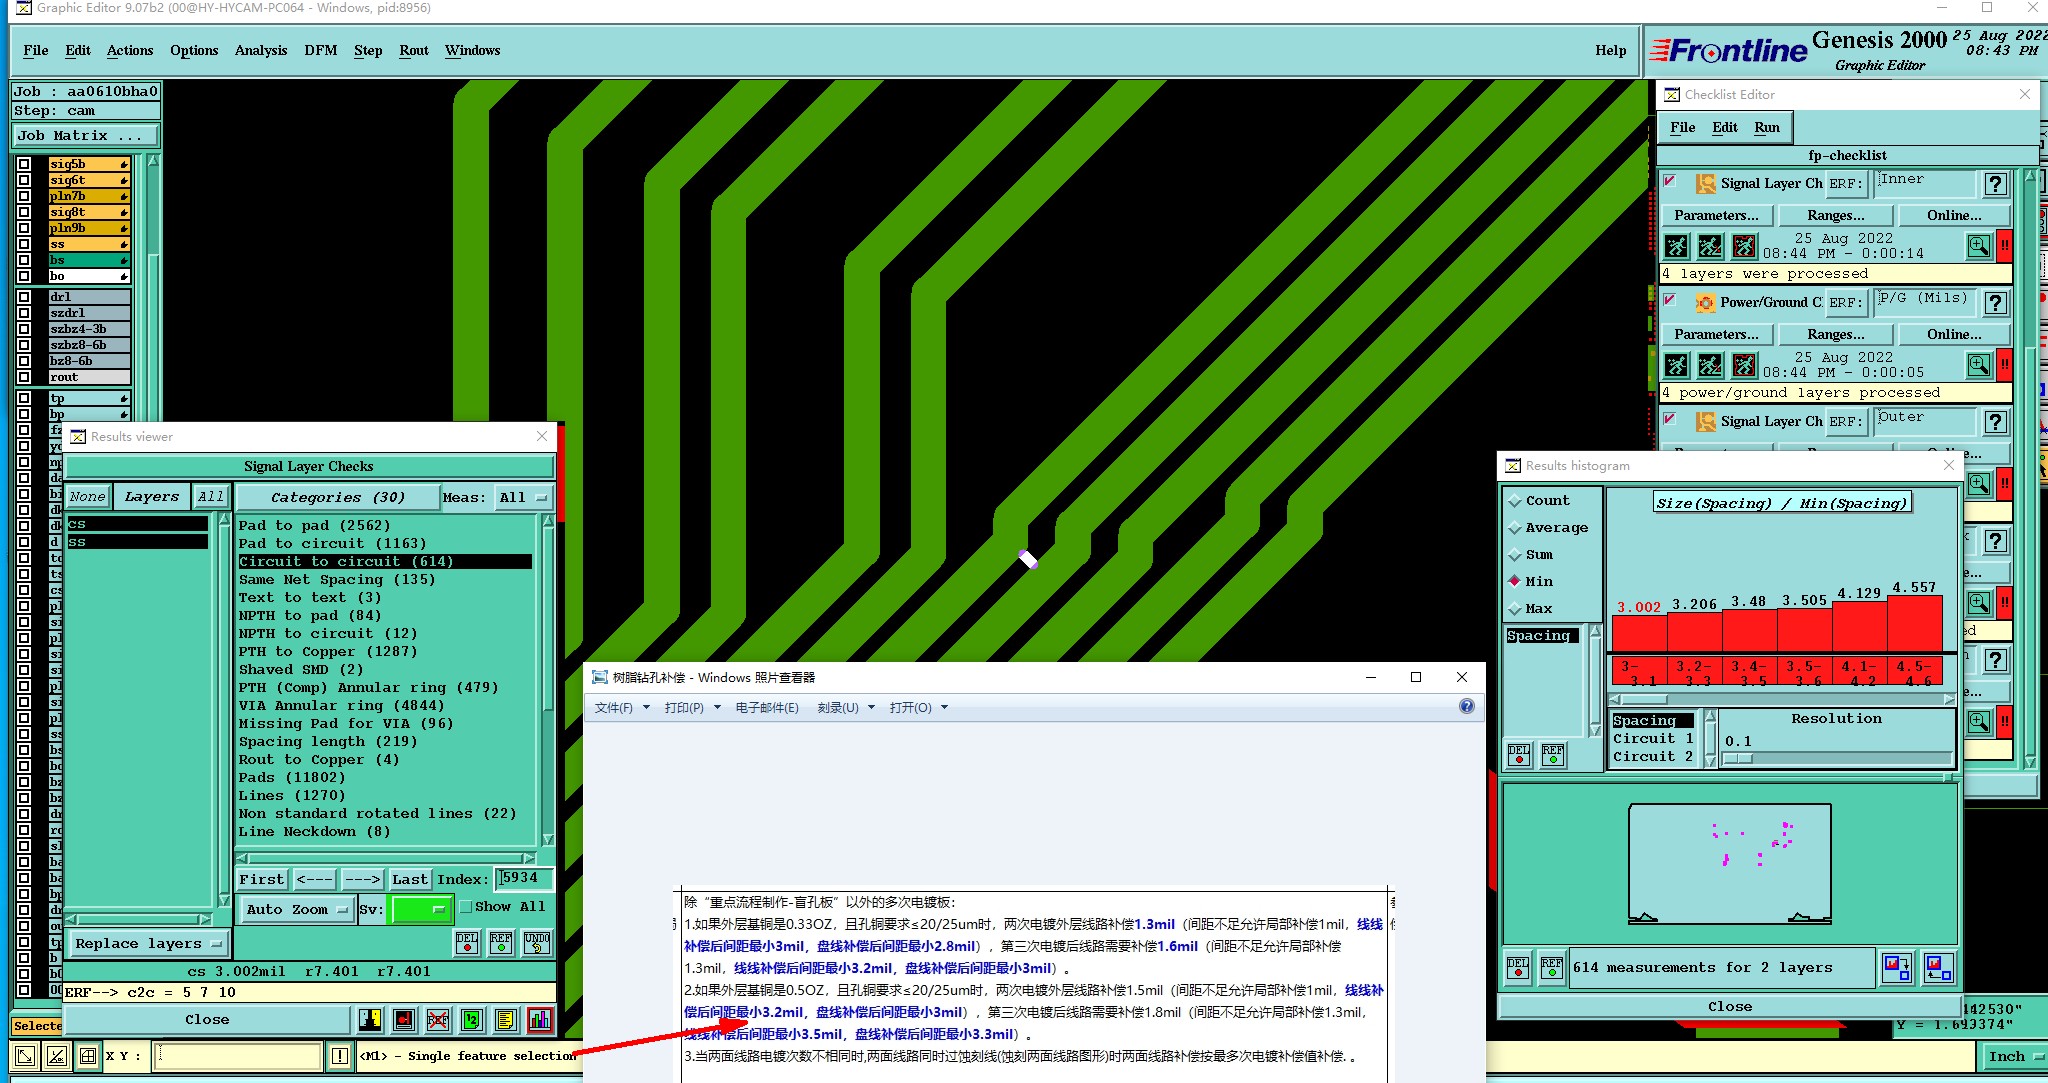The height and width of the screenshot is (1083, 2048).
Task: Click the Job Matrix button
Action: tap(84, 135)
